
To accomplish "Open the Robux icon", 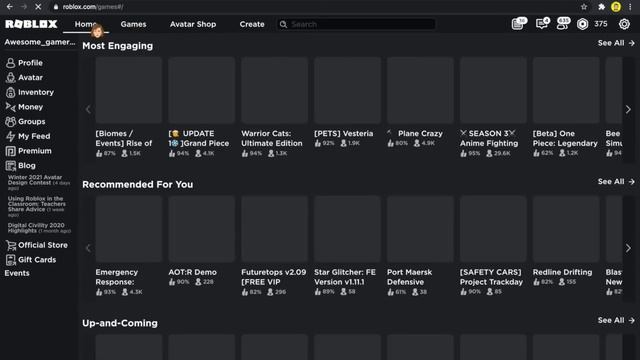I will click(582, 24).
